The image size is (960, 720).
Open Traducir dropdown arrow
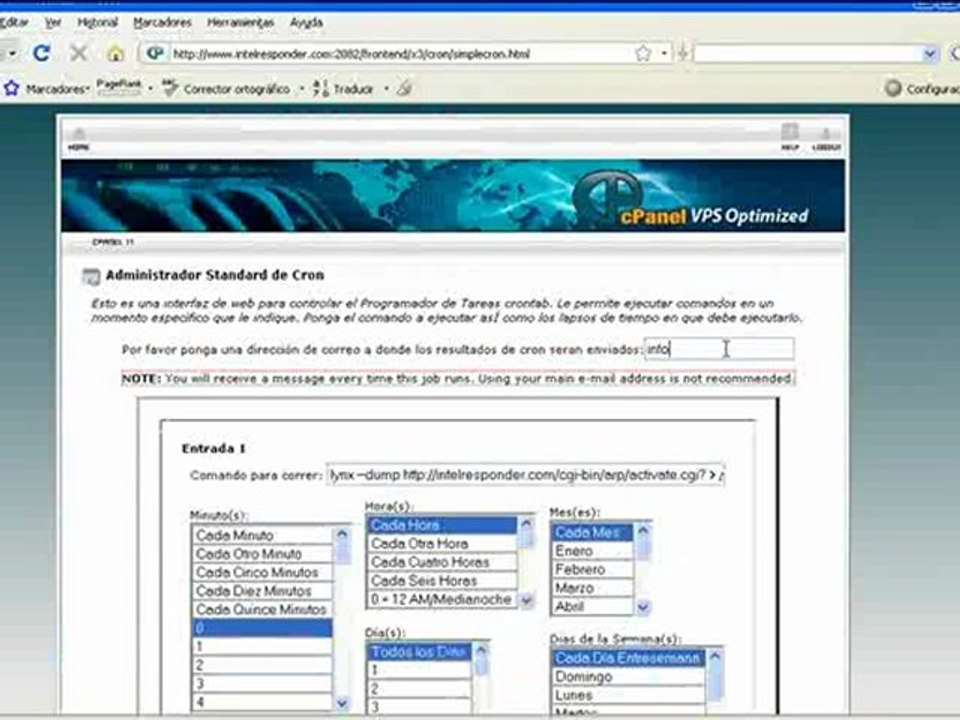(386, 89)
